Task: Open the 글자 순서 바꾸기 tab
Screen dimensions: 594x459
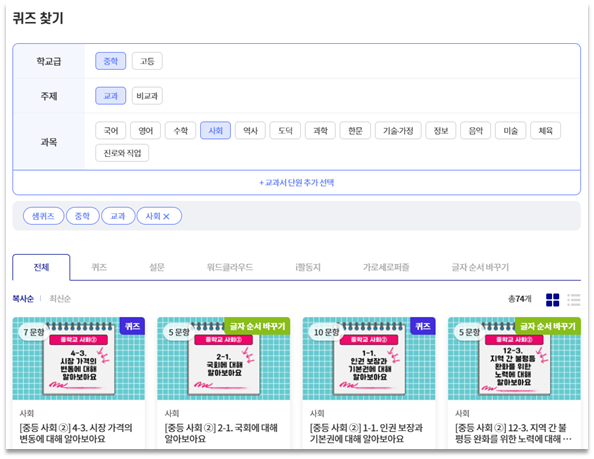Action: point(480,267)
